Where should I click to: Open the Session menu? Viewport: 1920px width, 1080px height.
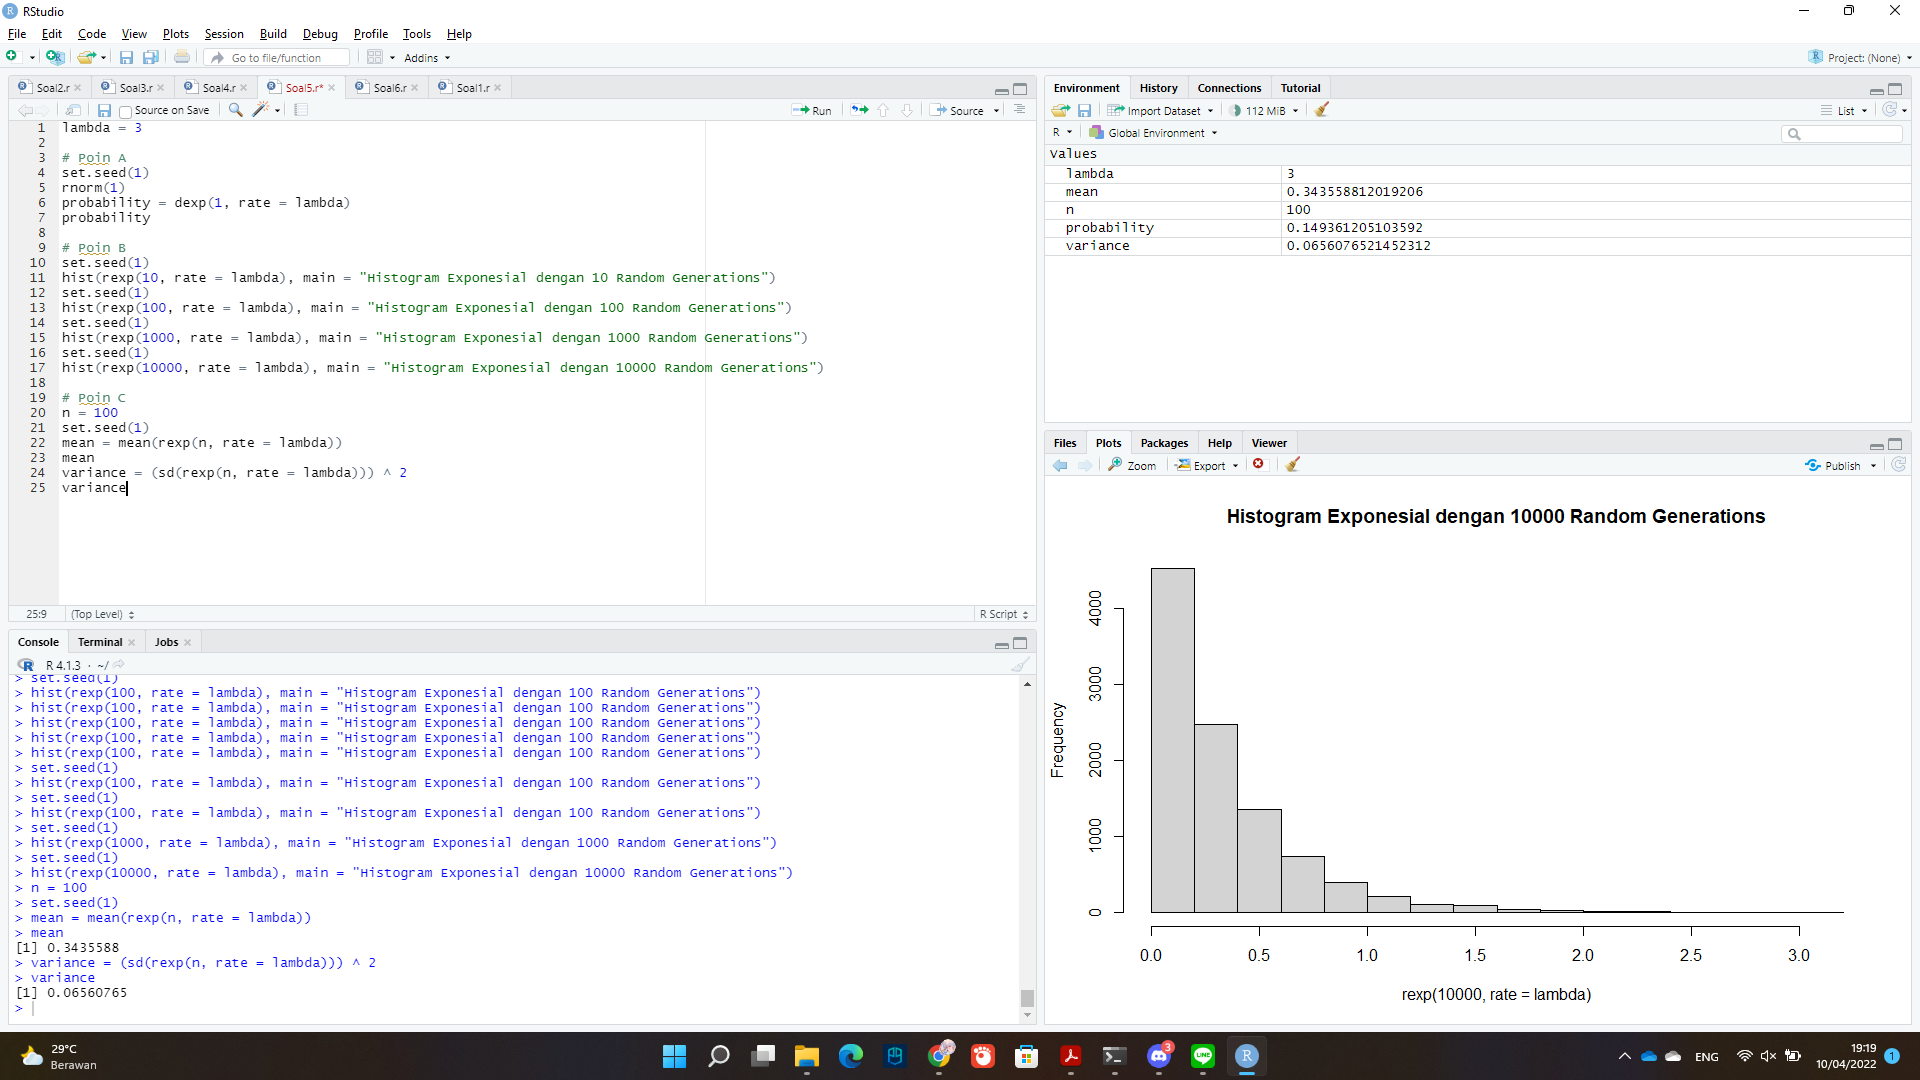click(x=223, y=33)
